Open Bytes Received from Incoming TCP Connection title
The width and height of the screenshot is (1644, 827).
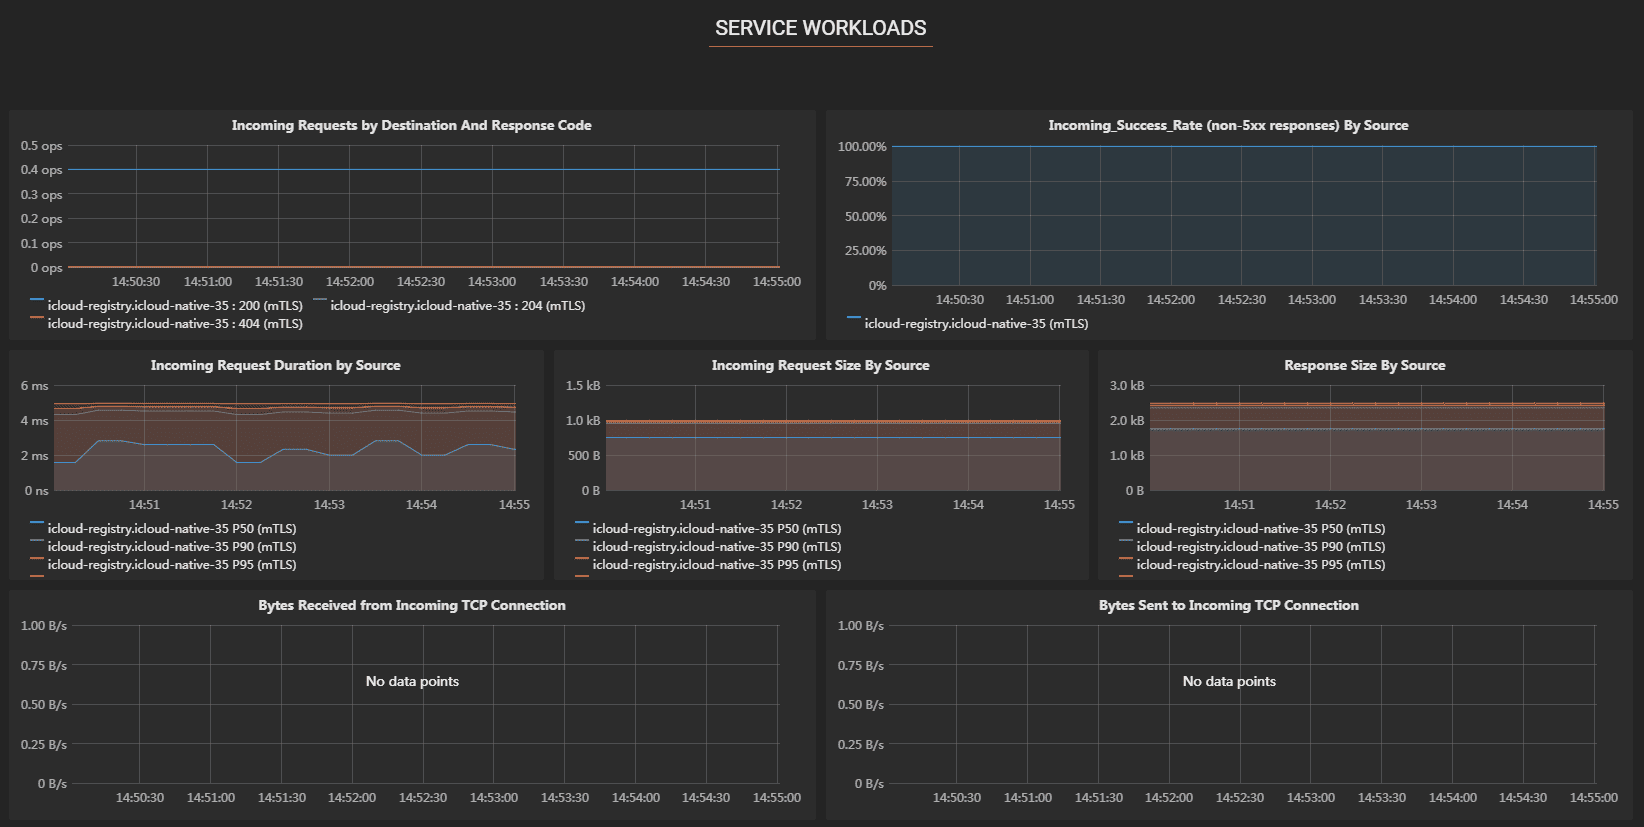click(411, 605)
